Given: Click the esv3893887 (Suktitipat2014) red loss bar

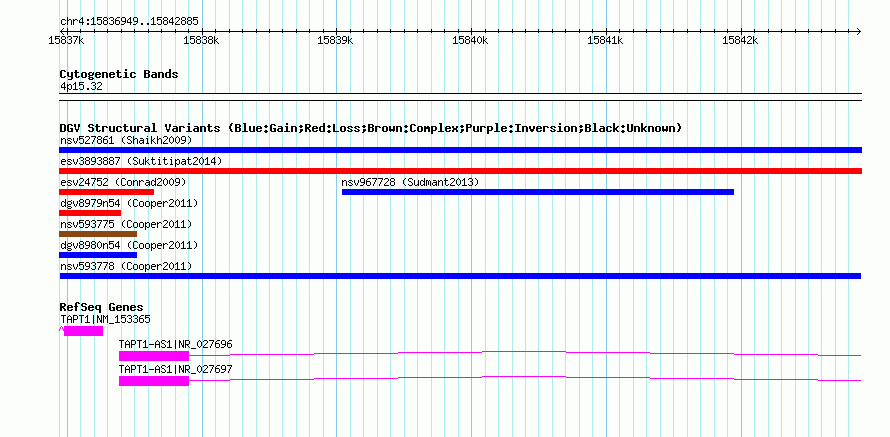Looking at the screenshot, I should point(460,171).
